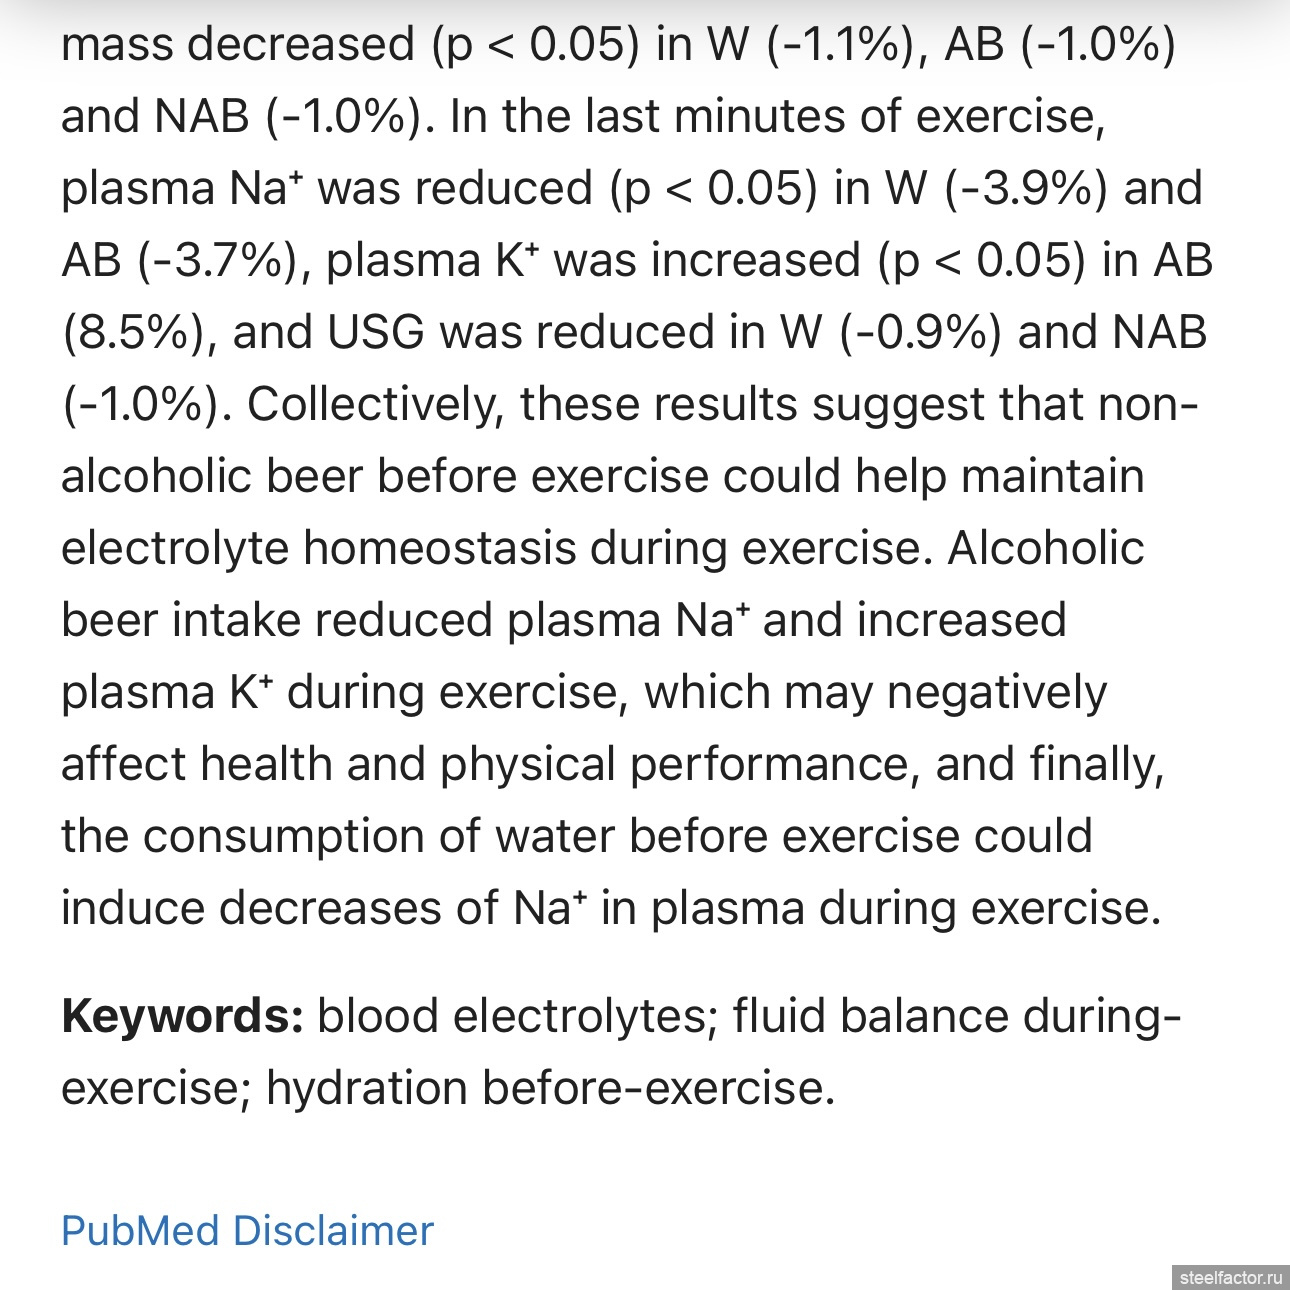Click the '(-0.9%)' percentage value

click(920, 333)
